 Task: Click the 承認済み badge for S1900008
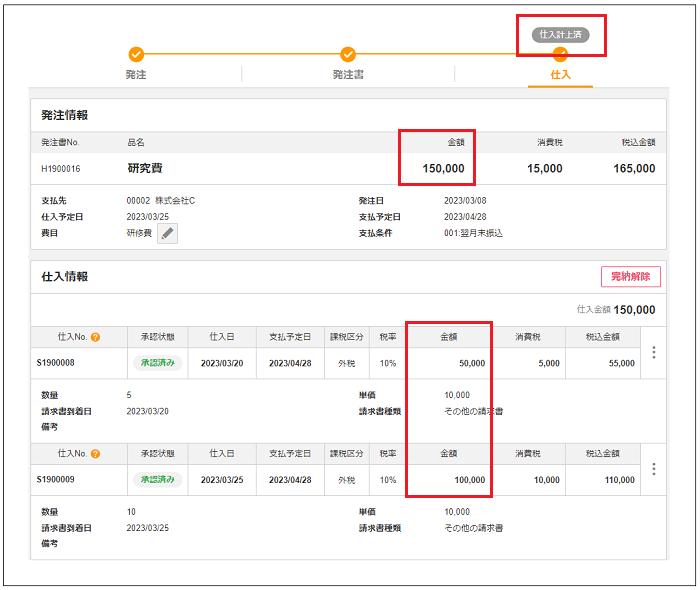point(158,363)
